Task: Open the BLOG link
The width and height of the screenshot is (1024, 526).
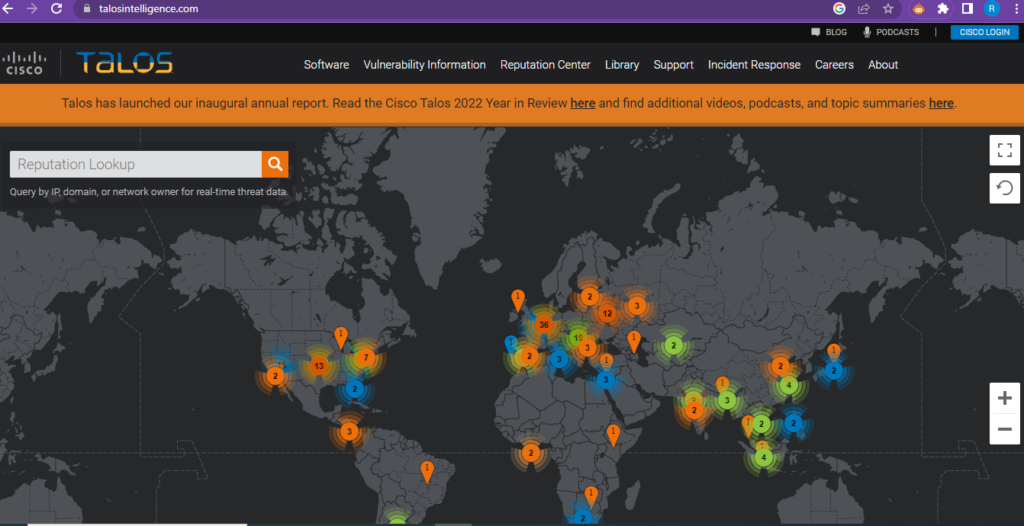Action: (829, 32)
